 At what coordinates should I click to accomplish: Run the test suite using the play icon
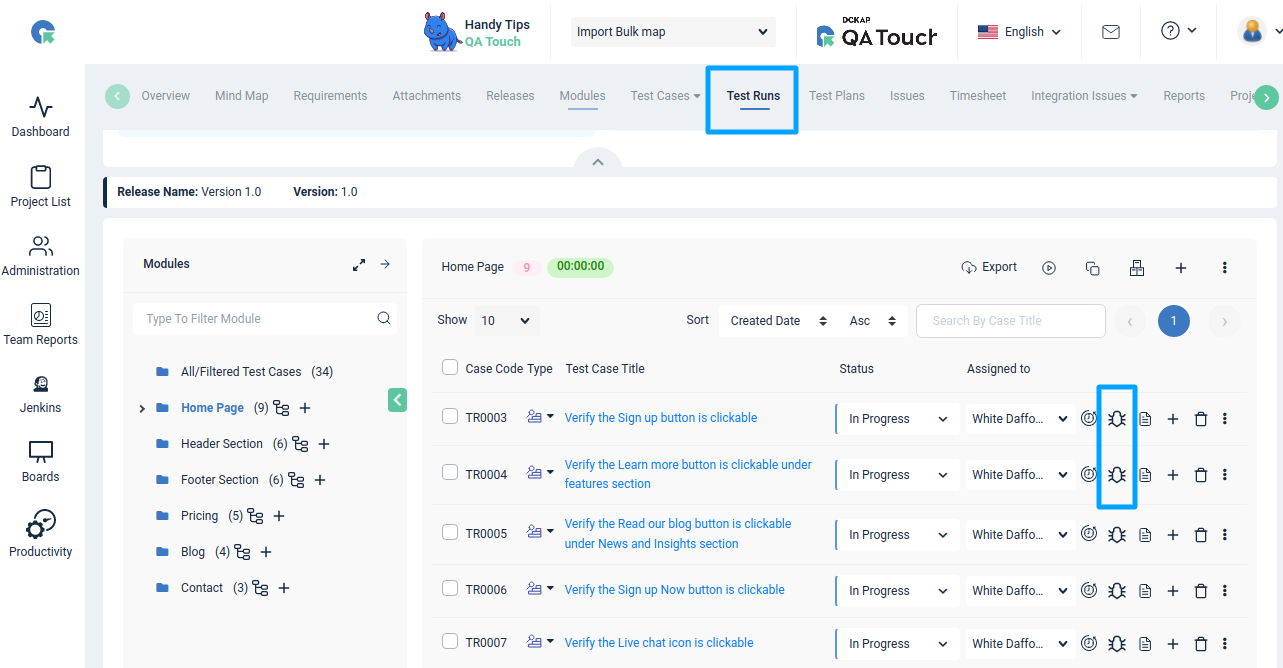[x=1049, y=267]
